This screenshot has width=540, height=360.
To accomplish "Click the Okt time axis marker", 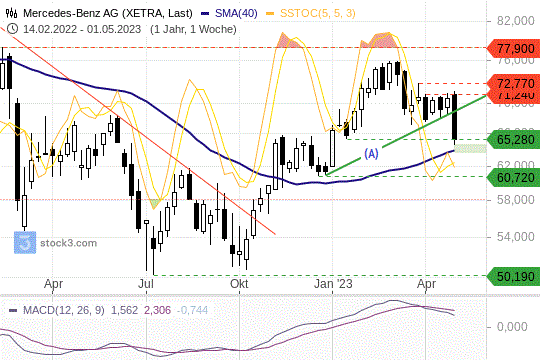I will coord(239,284).
